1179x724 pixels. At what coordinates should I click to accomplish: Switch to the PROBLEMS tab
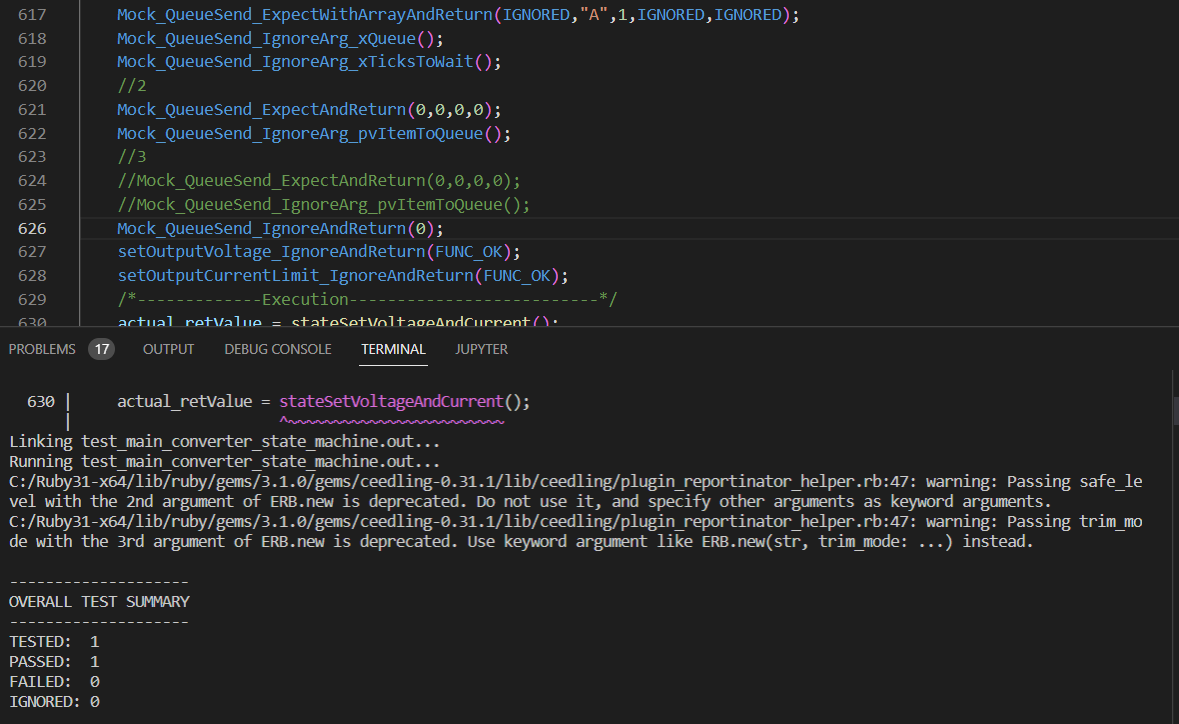click(40, 349)
